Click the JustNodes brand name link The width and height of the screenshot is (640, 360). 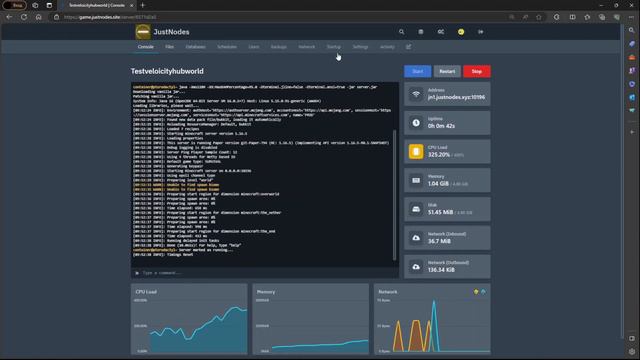[171, 32]
